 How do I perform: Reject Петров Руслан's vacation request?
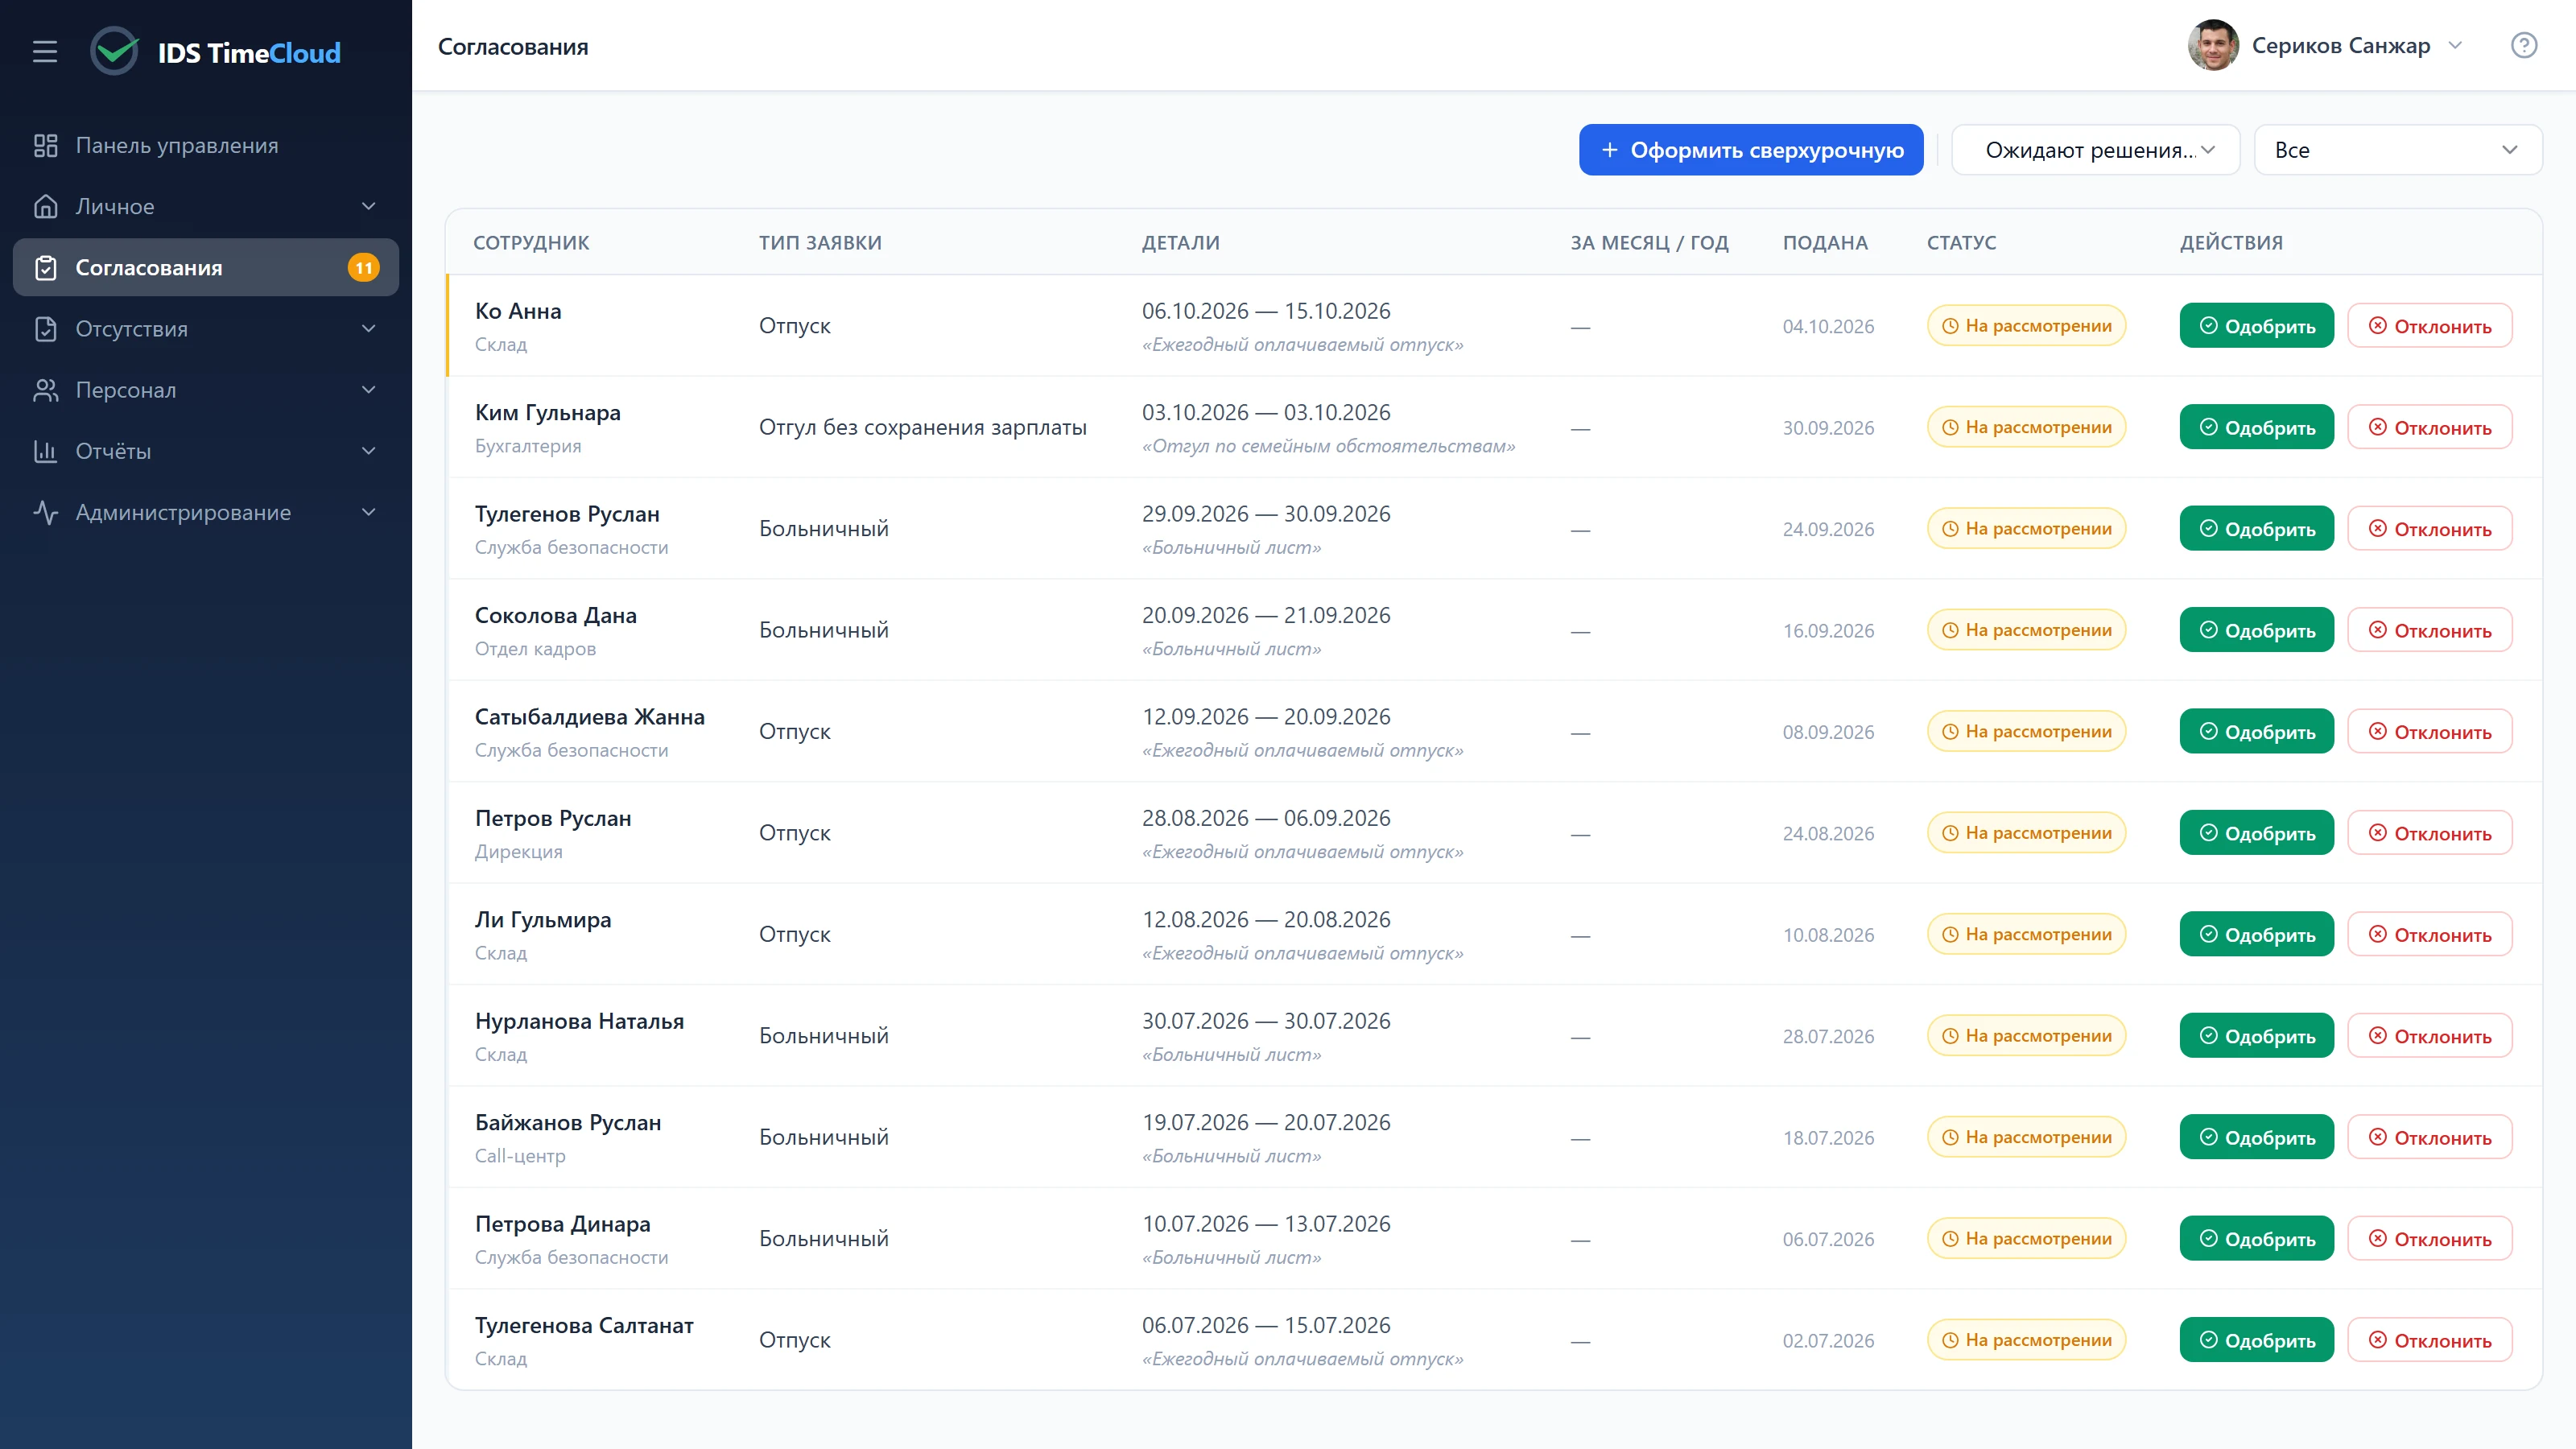coord(2430,833)
